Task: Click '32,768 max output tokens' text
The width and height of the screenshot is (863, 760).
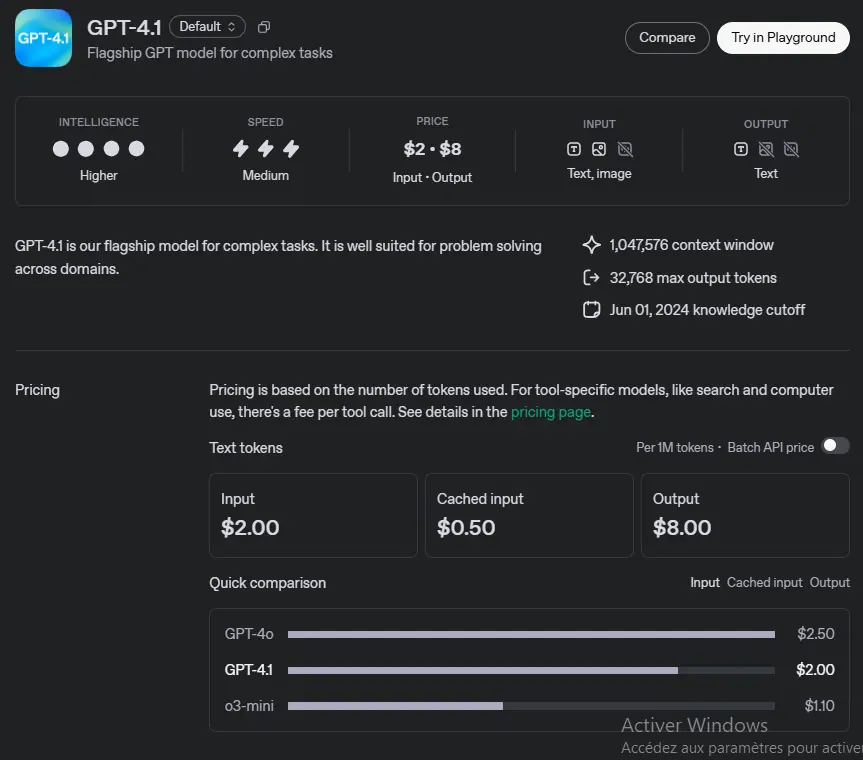Action: (693, 278)
